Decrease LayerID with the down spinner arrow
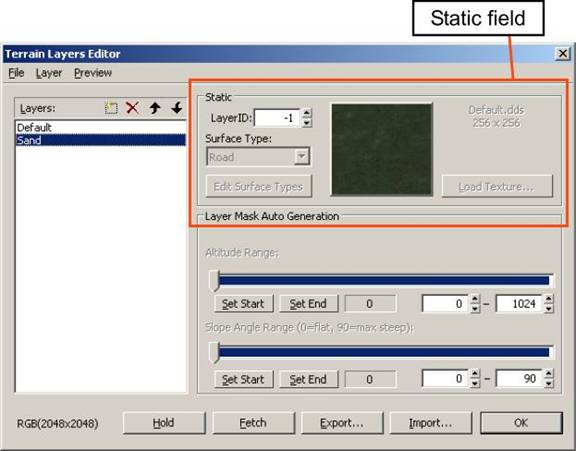The image size is (576, 451). tap(306, 123)
